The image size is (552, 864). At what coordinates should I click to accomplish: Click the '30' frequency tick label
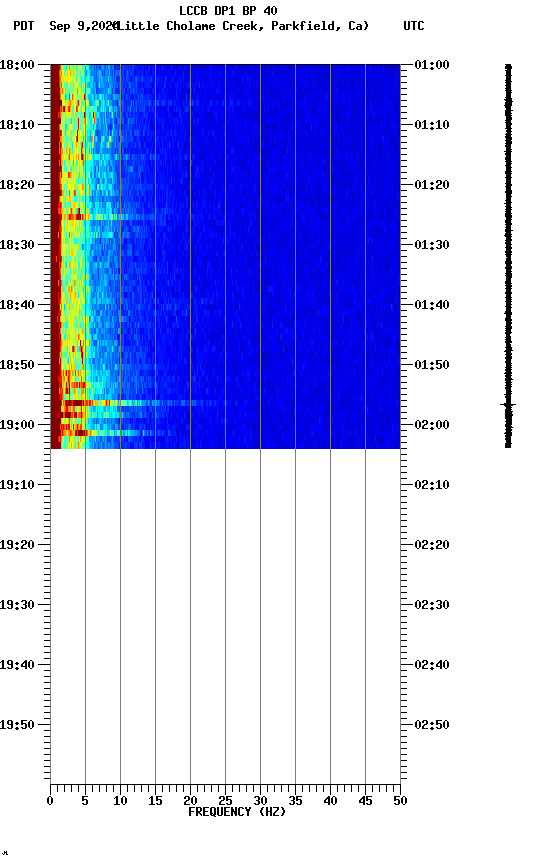tap(260, 801)
